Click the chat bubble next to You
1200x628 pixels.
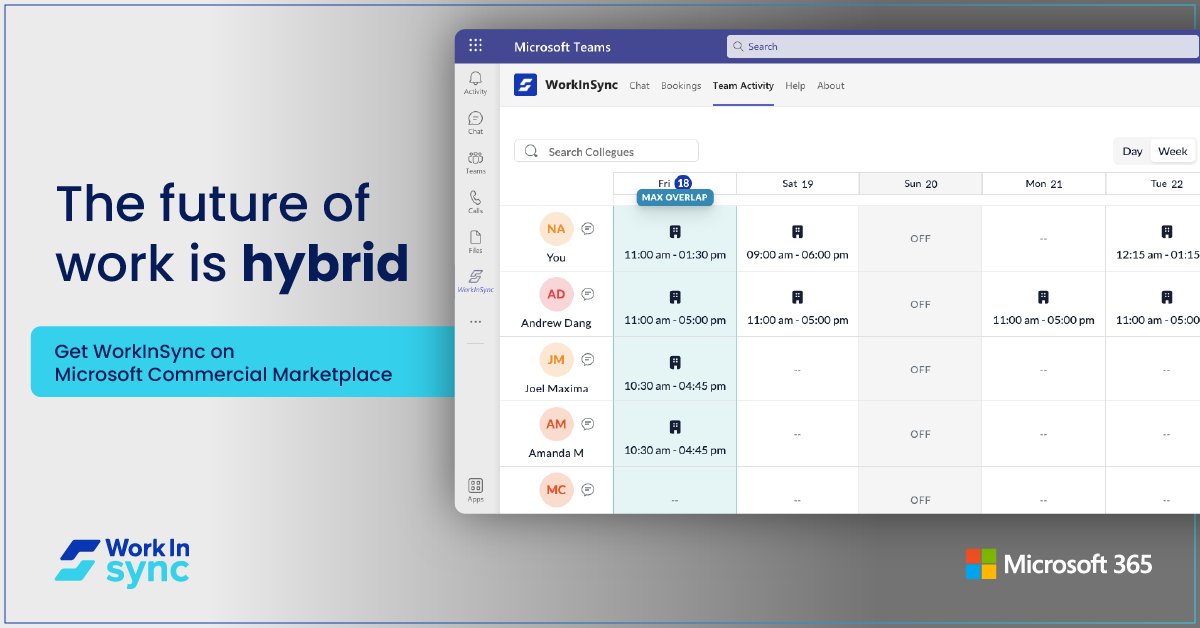tap(588, 229)
